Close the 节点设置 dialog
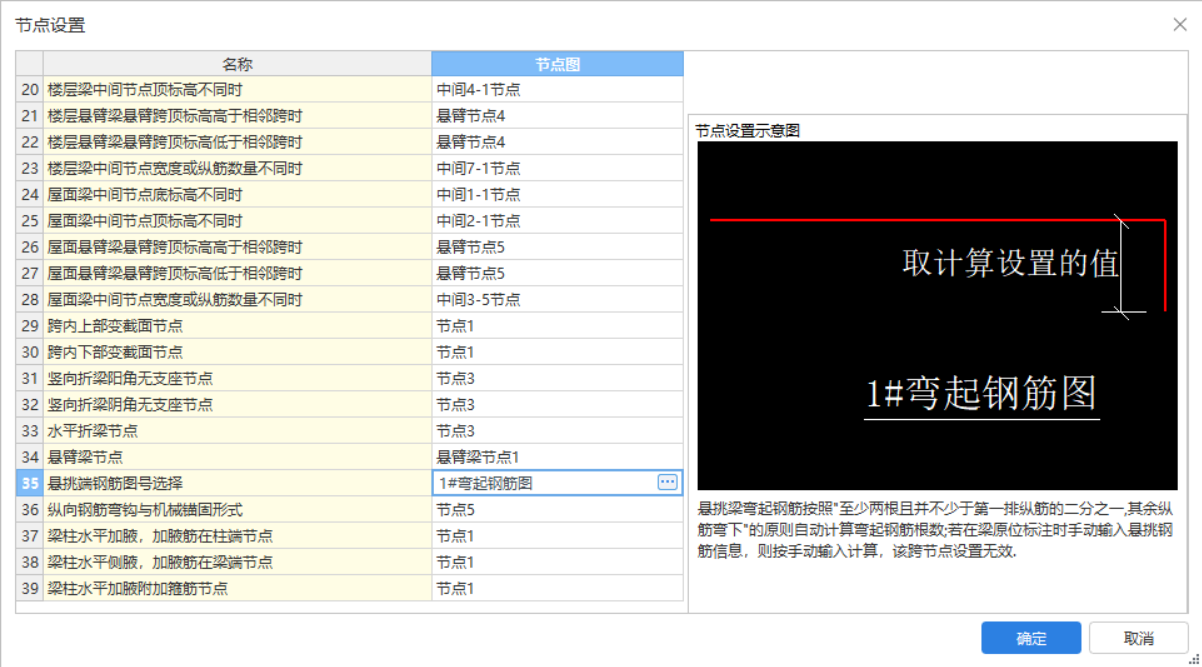Viewport: 1202px width, 667px height. (1180, 25)
